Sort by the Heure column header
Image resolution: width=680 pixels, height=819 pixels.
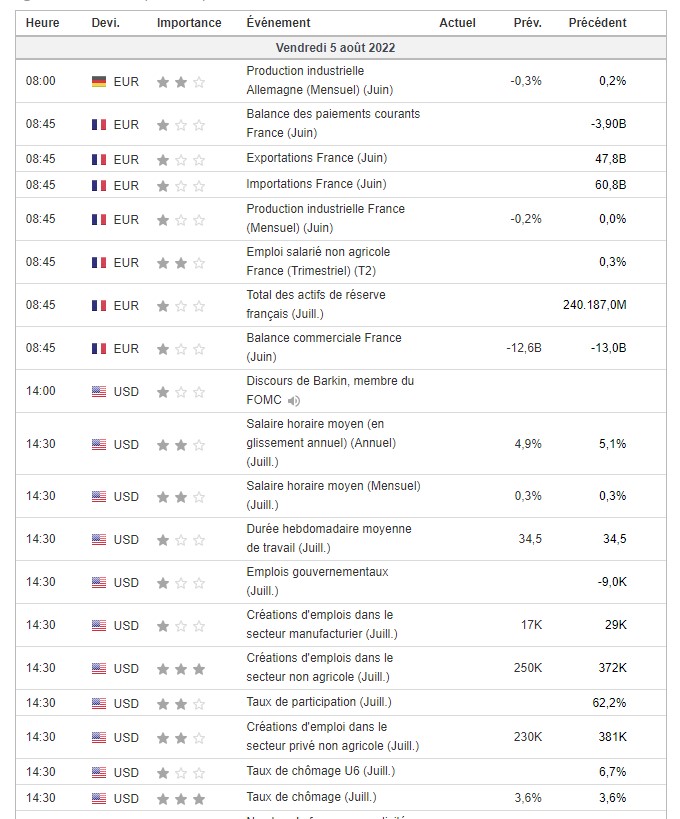tap(43, 23)
